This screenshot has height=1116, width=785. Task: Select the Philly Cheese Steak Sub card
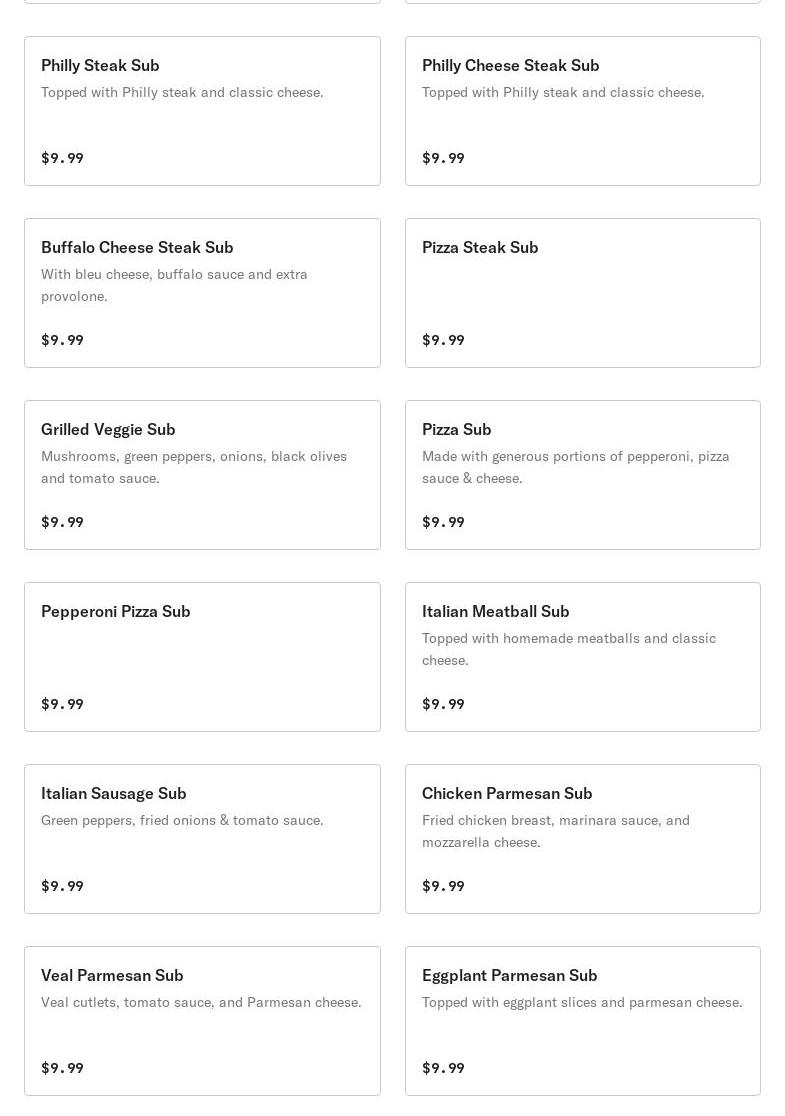[582, 111]
